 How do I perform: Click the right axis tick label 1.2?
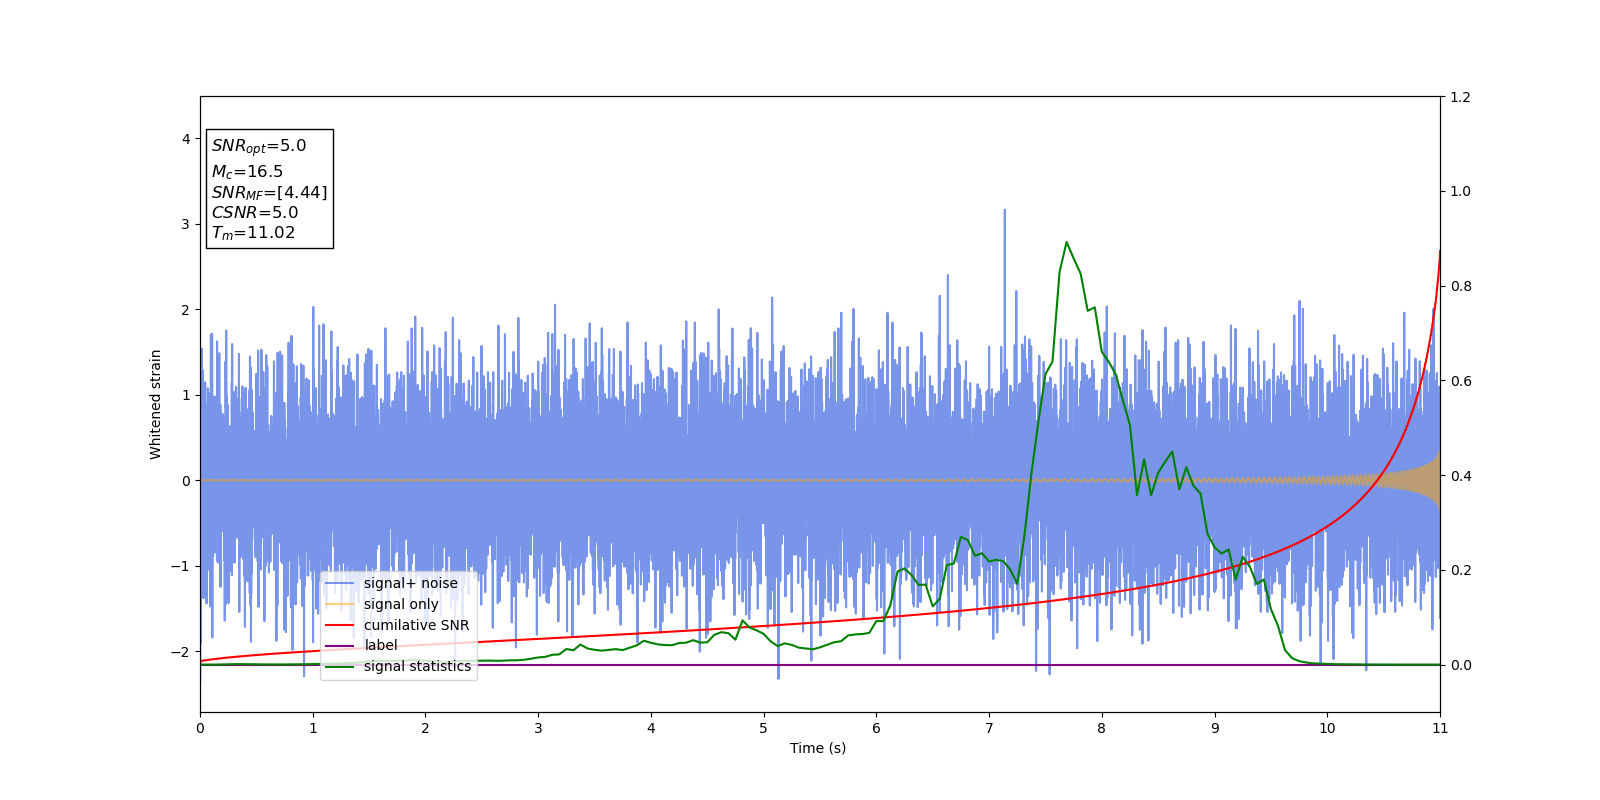point(1461,97)
